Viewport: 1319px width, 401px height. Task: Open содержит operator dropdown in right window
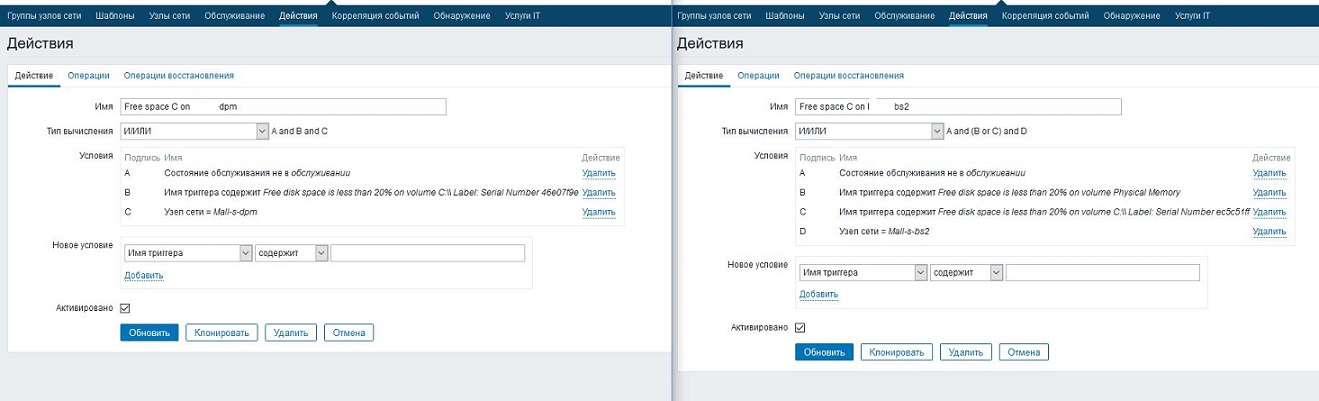[x=967, y=272]
